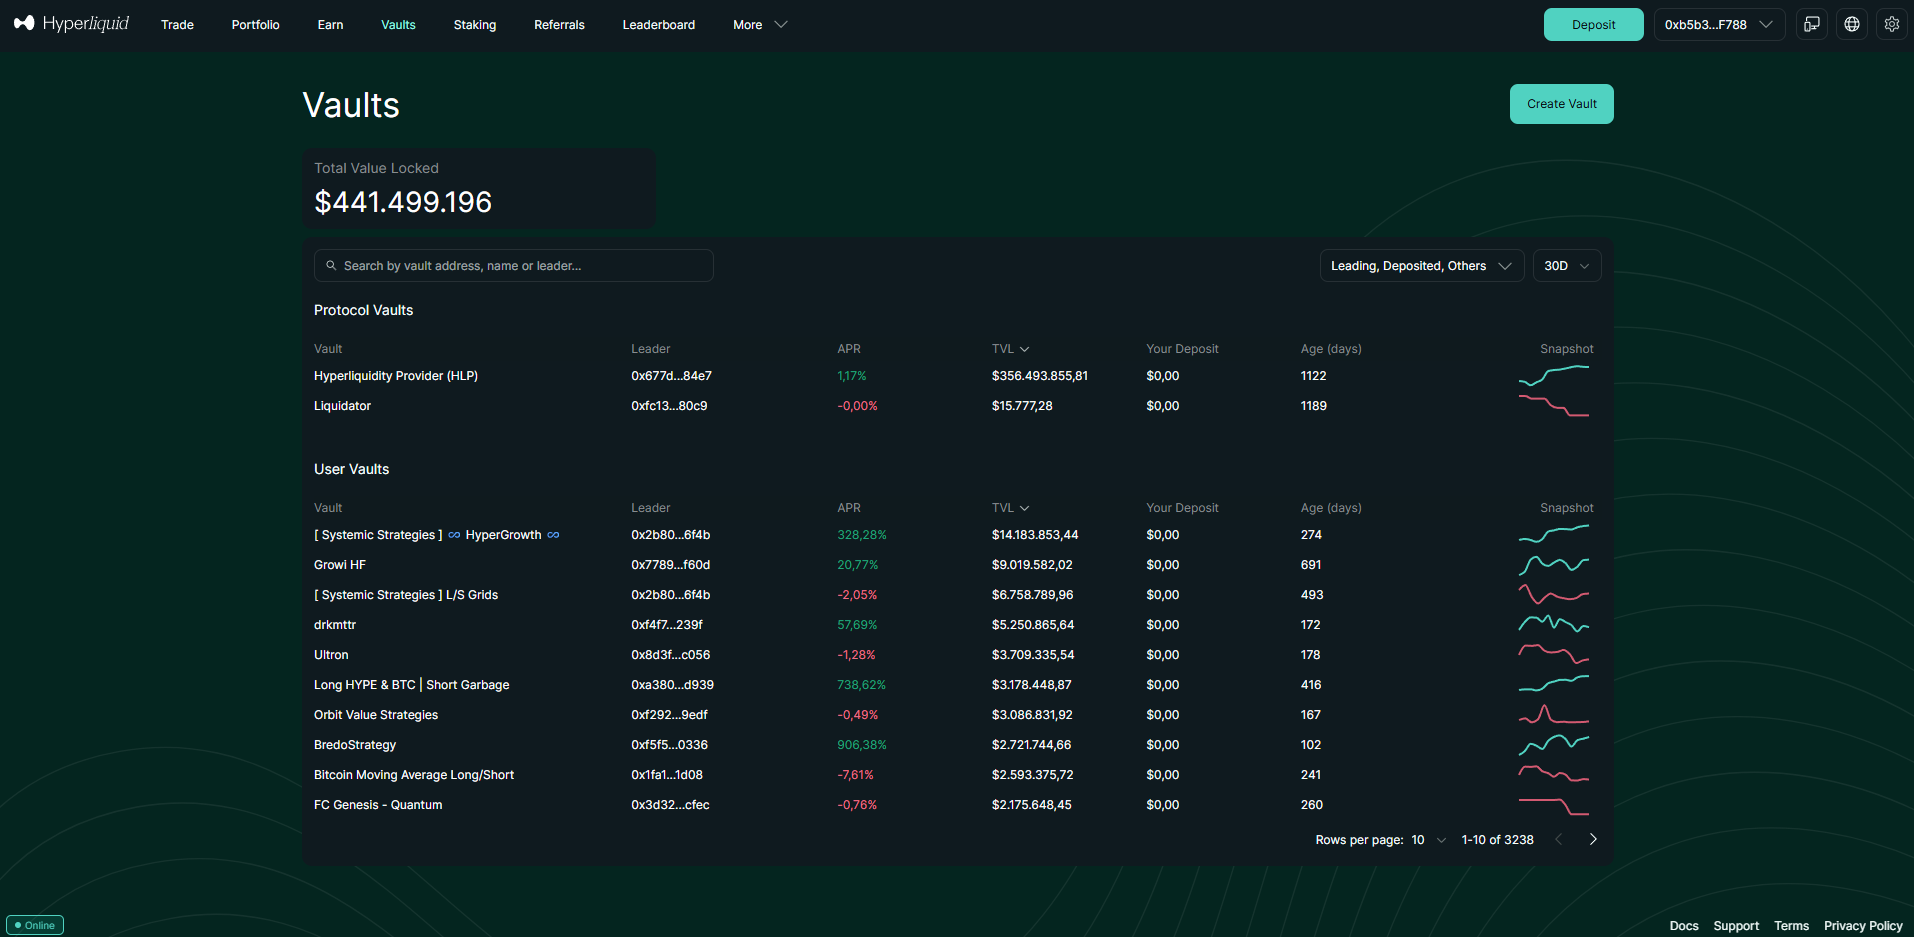The width and height of the screenshot is (1914, 937).
Task: Open HLP vault snapshot chart
Action: pos(1554,376)
